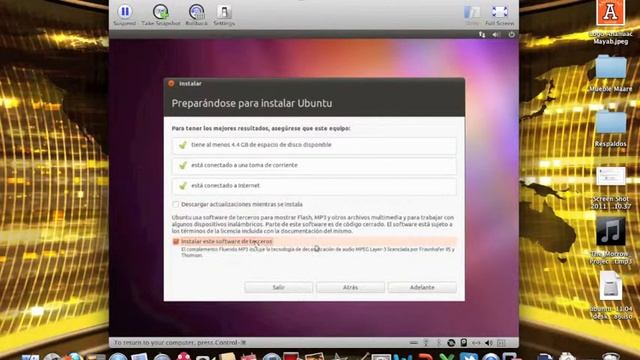Open the Ubuntu network indicator in top panel
This screenshot has height=360, width=640.
482,35
